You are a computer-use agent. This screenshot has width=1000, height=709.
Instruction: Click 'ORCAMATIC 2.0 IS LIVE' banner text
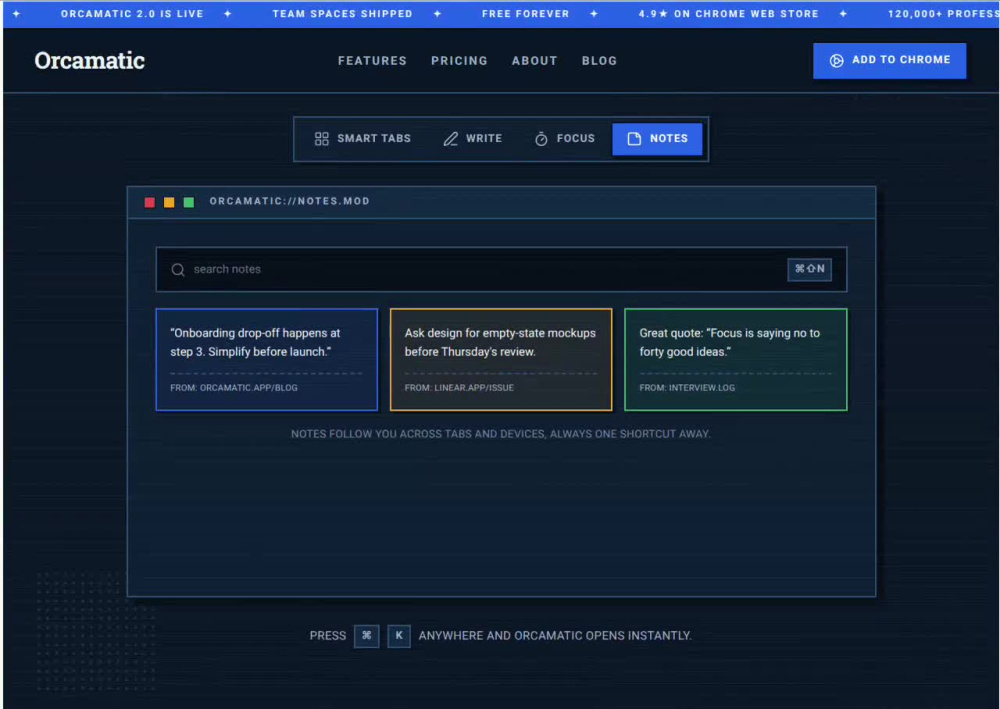(132, 13)
